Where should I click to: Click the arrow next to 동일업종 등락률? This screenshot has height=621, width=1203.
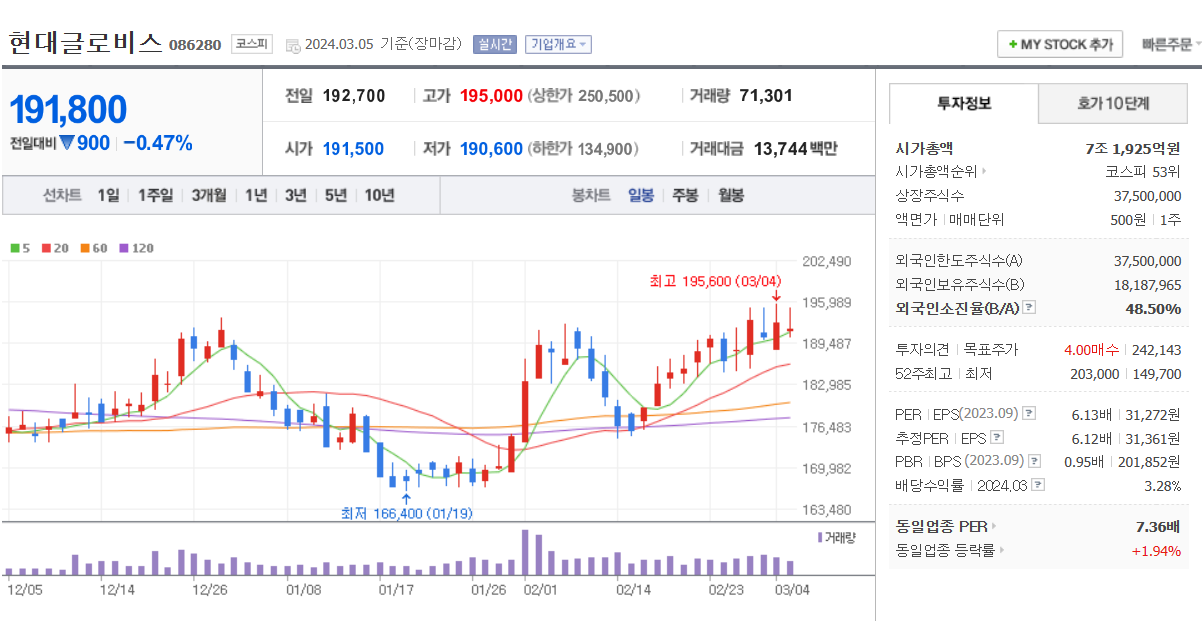1001,550
